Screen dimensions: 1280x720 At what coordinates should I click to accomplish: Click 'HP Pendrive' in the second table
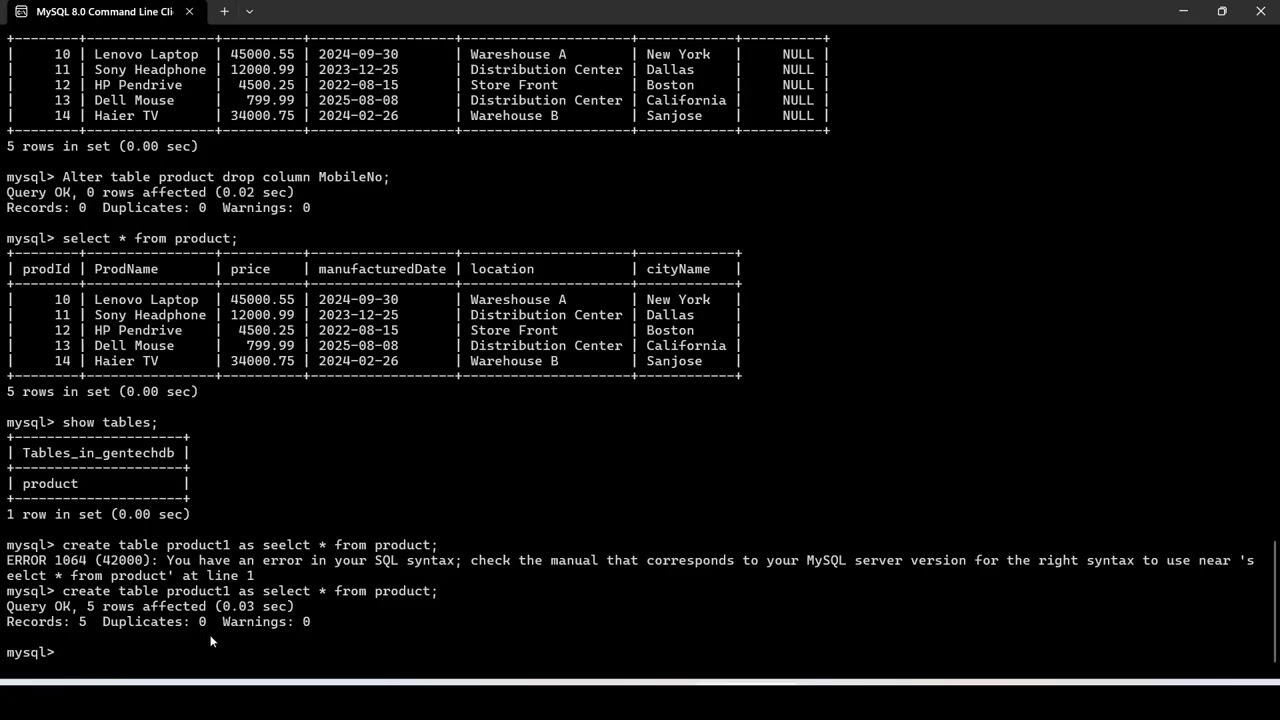click(x=138, y=330)
